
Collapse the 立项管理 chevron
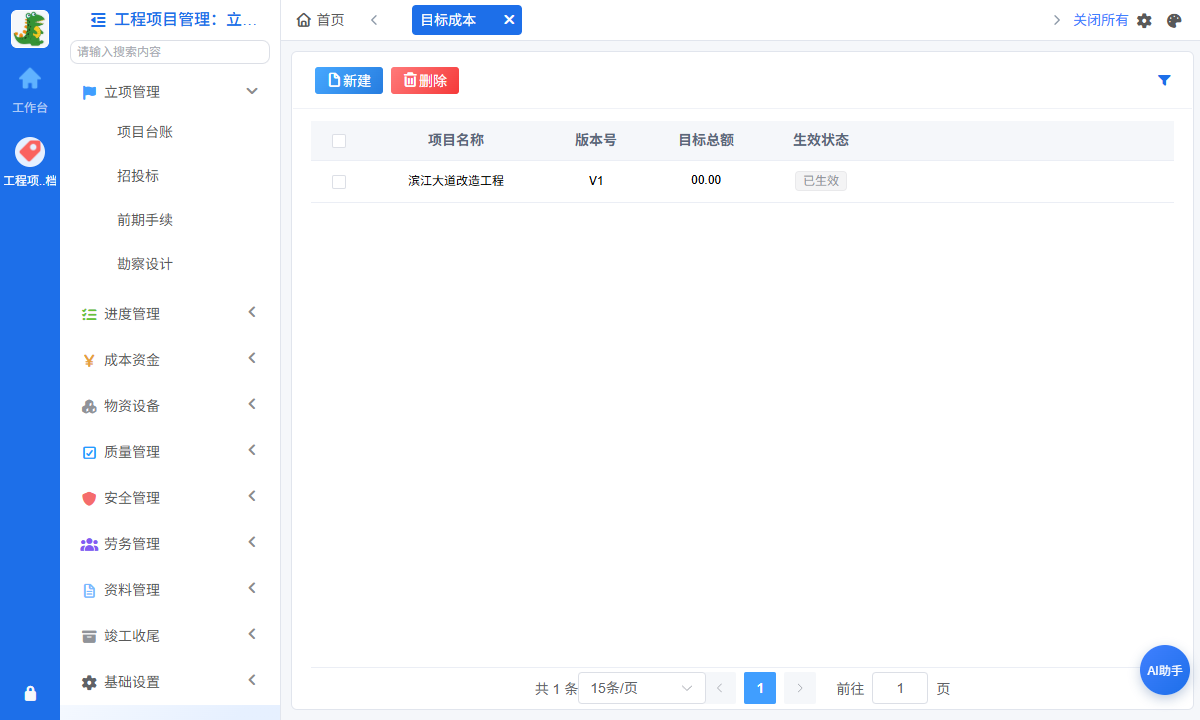252,91
